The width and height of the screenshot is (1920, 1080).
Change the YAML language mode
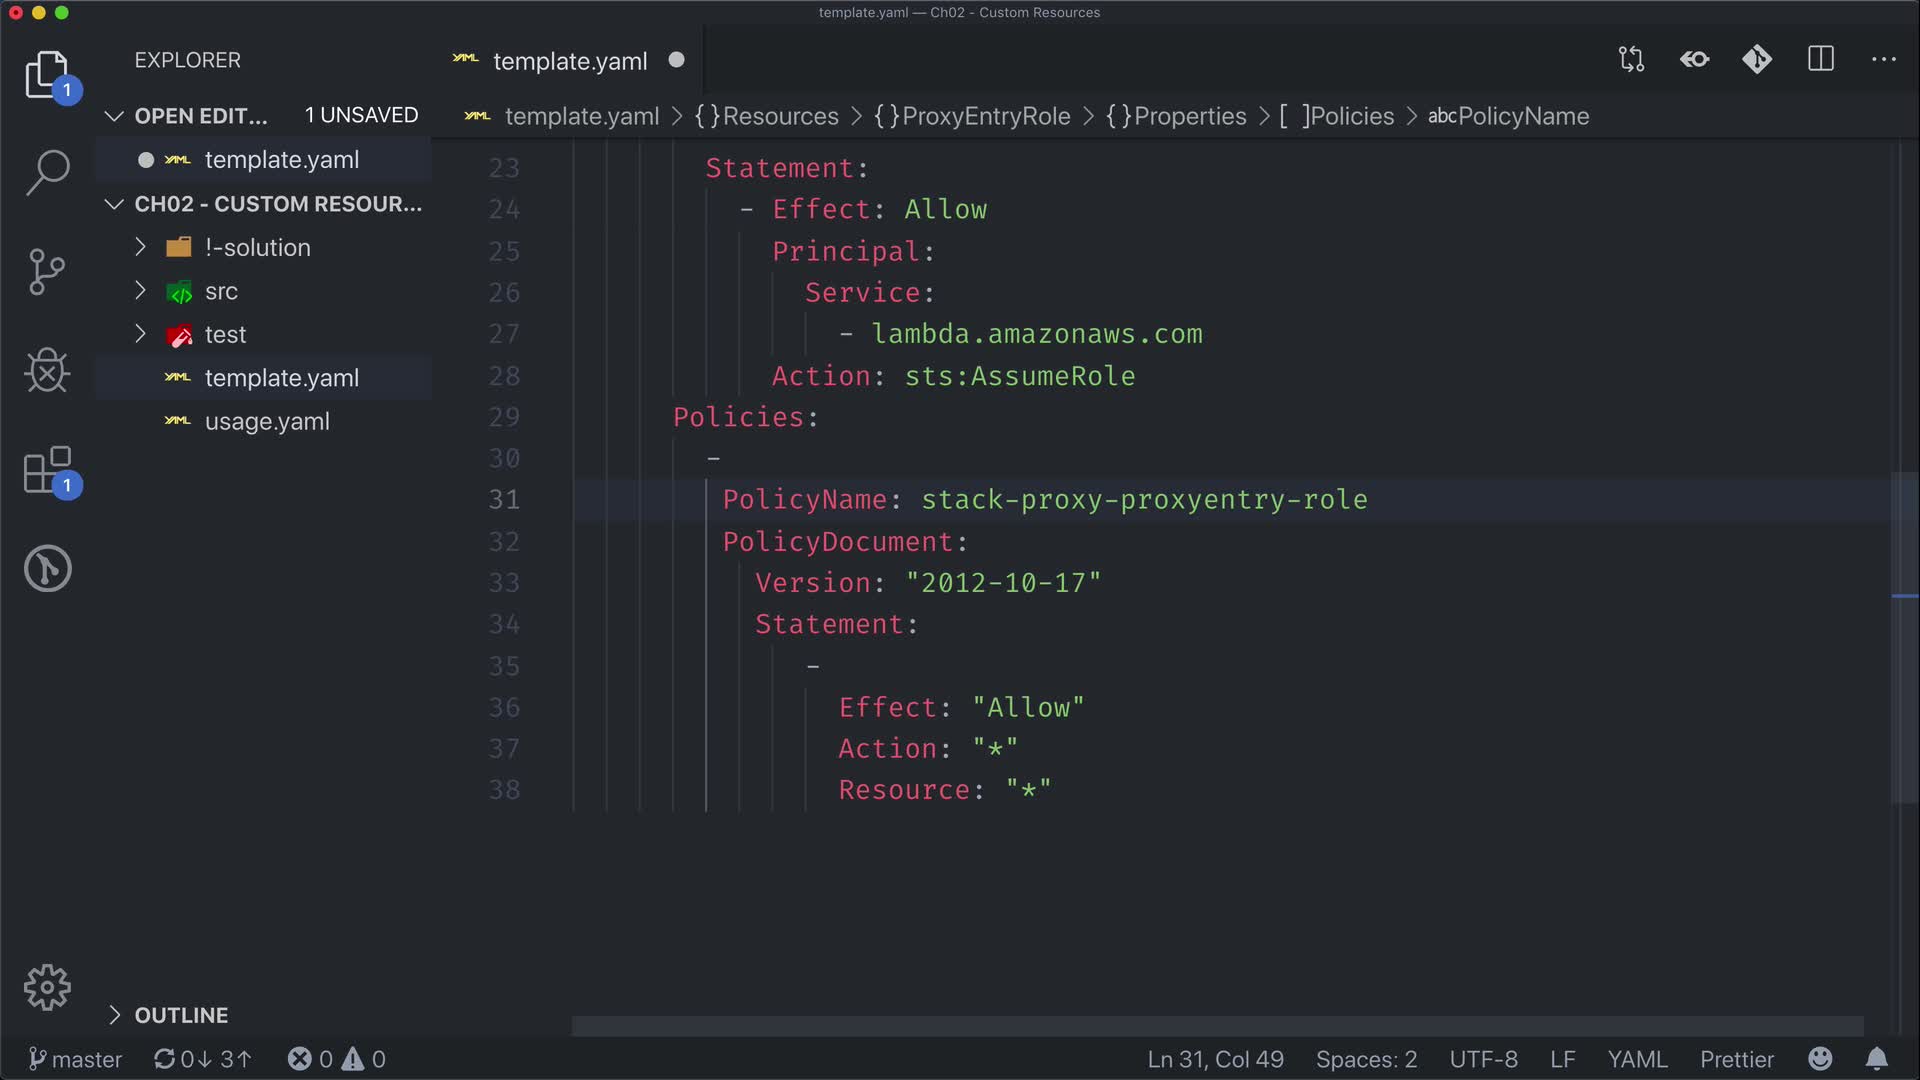1637,1059
